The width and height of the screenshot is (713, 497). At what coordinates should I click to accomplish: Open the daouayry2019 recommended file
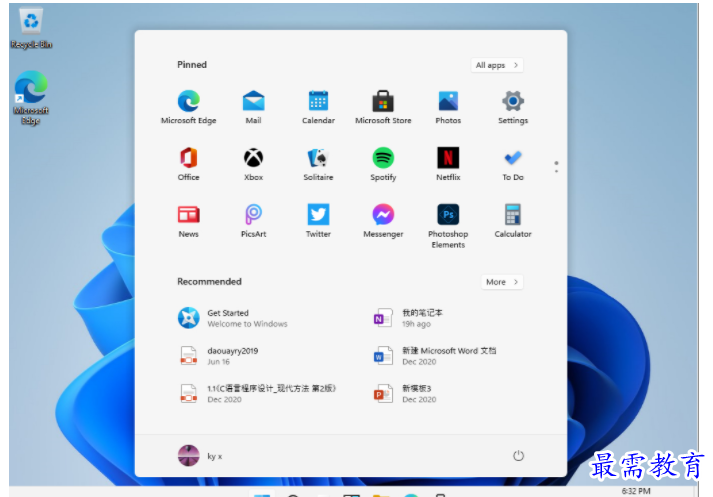[218, 356]
